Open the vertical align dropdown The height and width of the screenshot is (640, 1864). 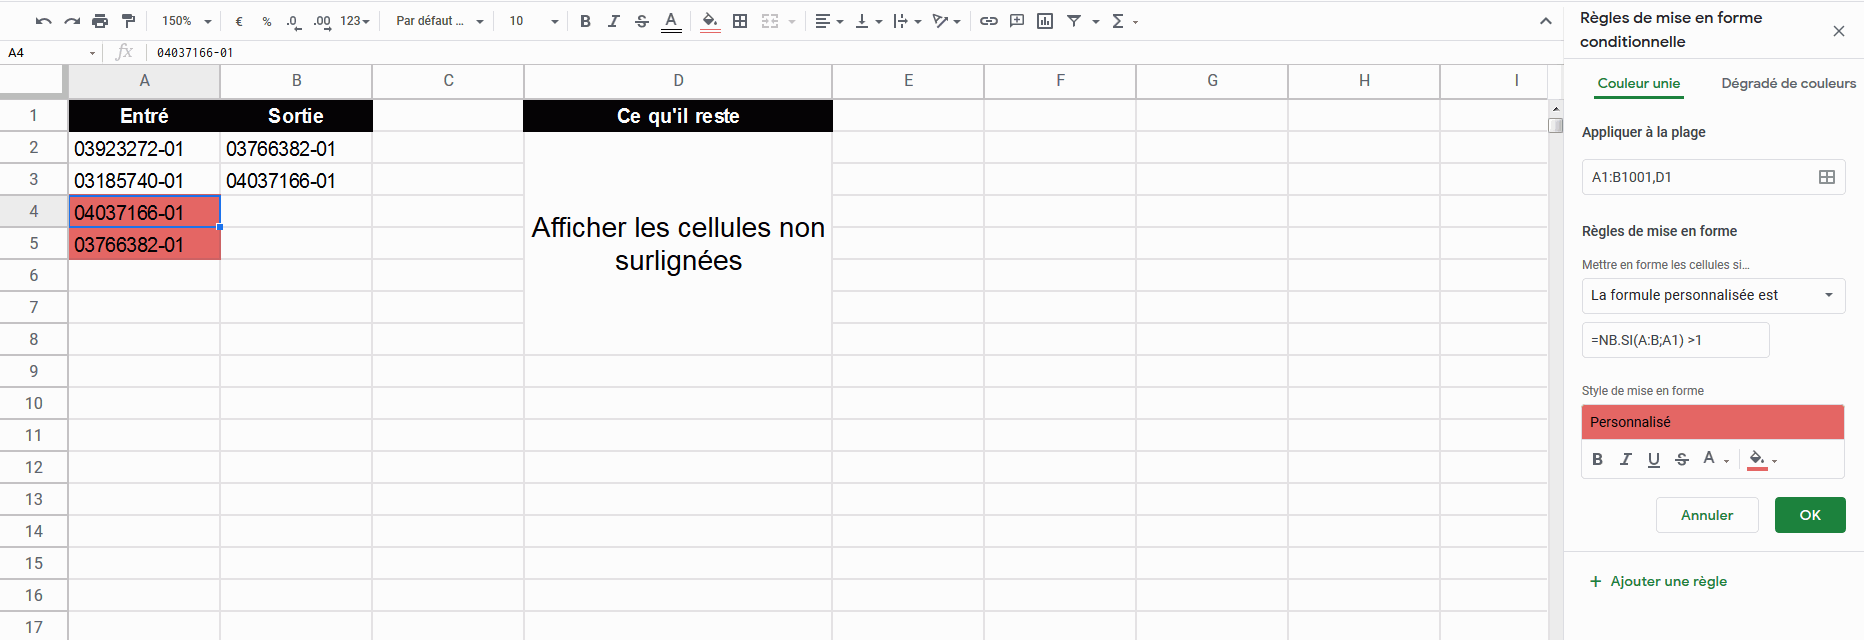(868, 21)
